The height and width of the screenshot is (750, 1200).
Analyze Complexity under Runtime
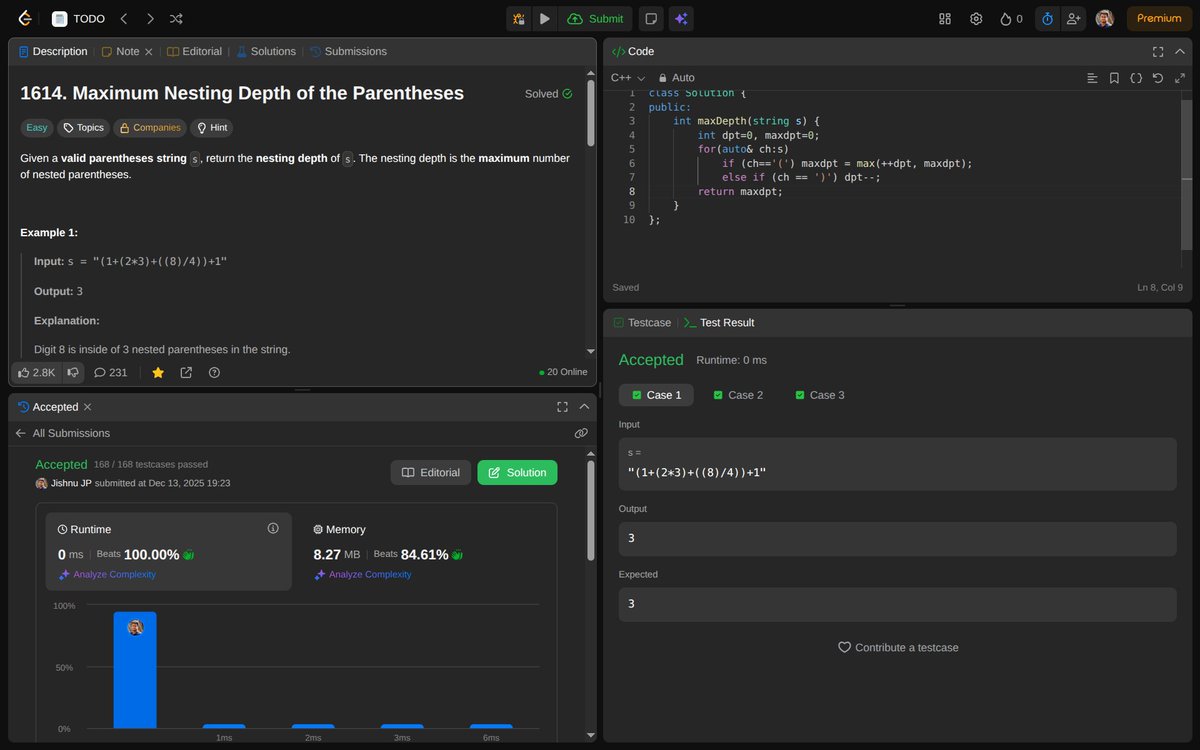[x=107, y=574]
